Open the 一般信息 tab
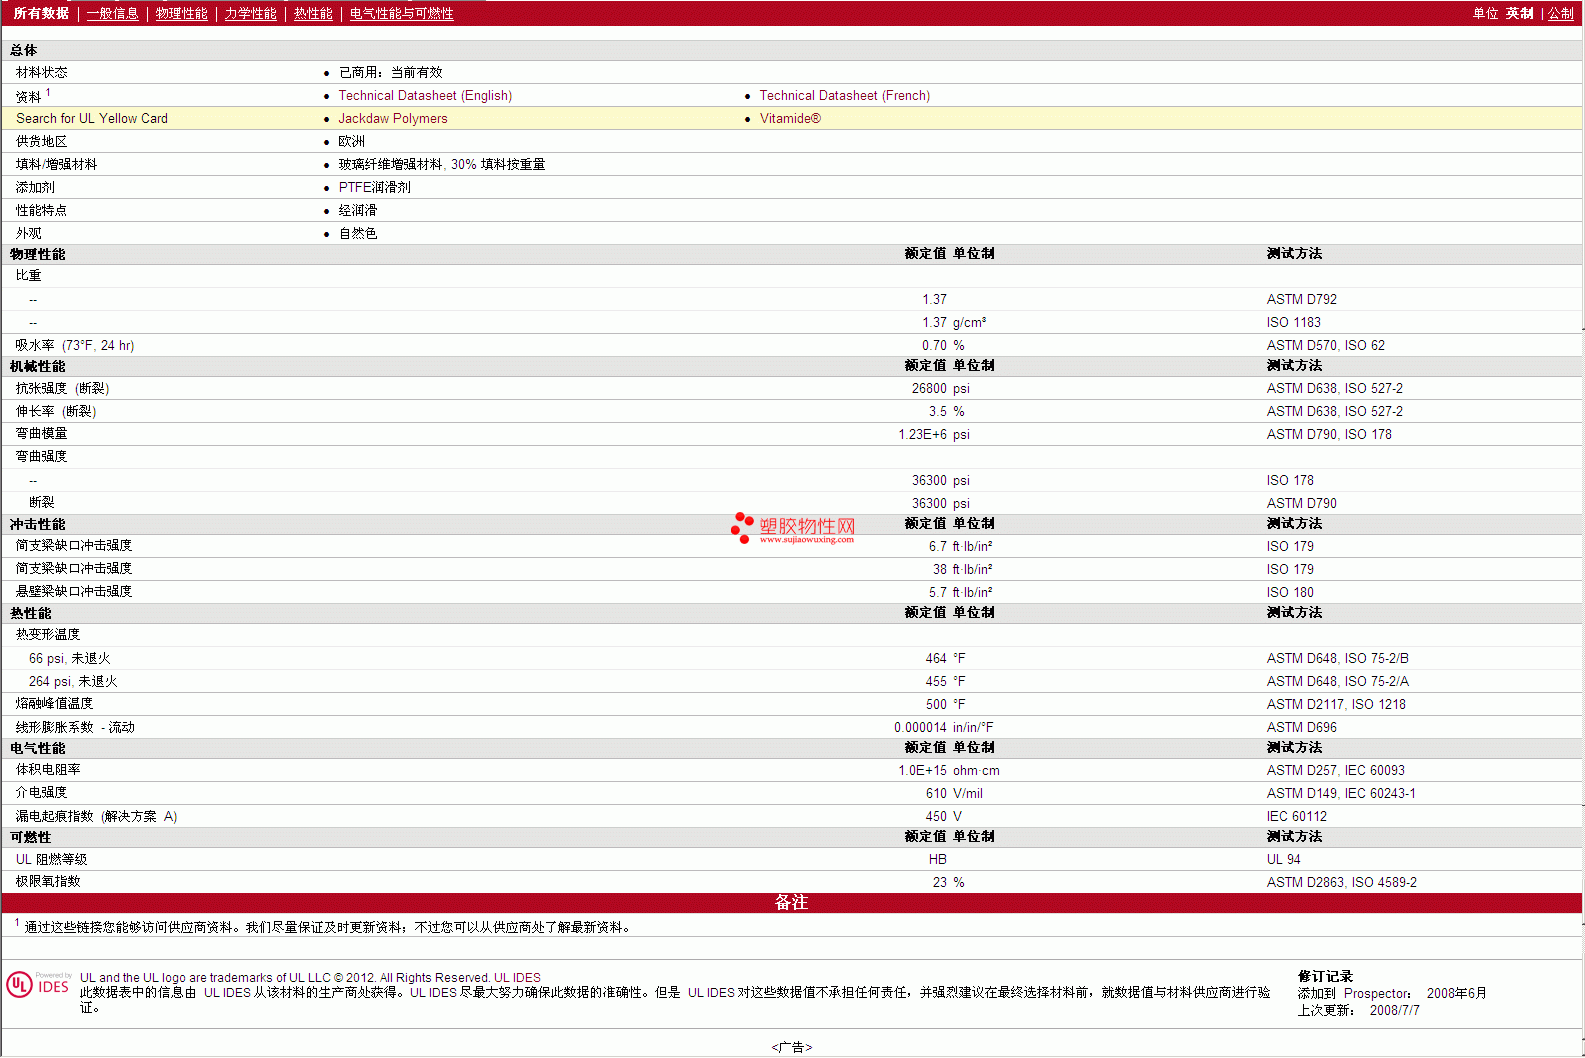 (112, 13)
